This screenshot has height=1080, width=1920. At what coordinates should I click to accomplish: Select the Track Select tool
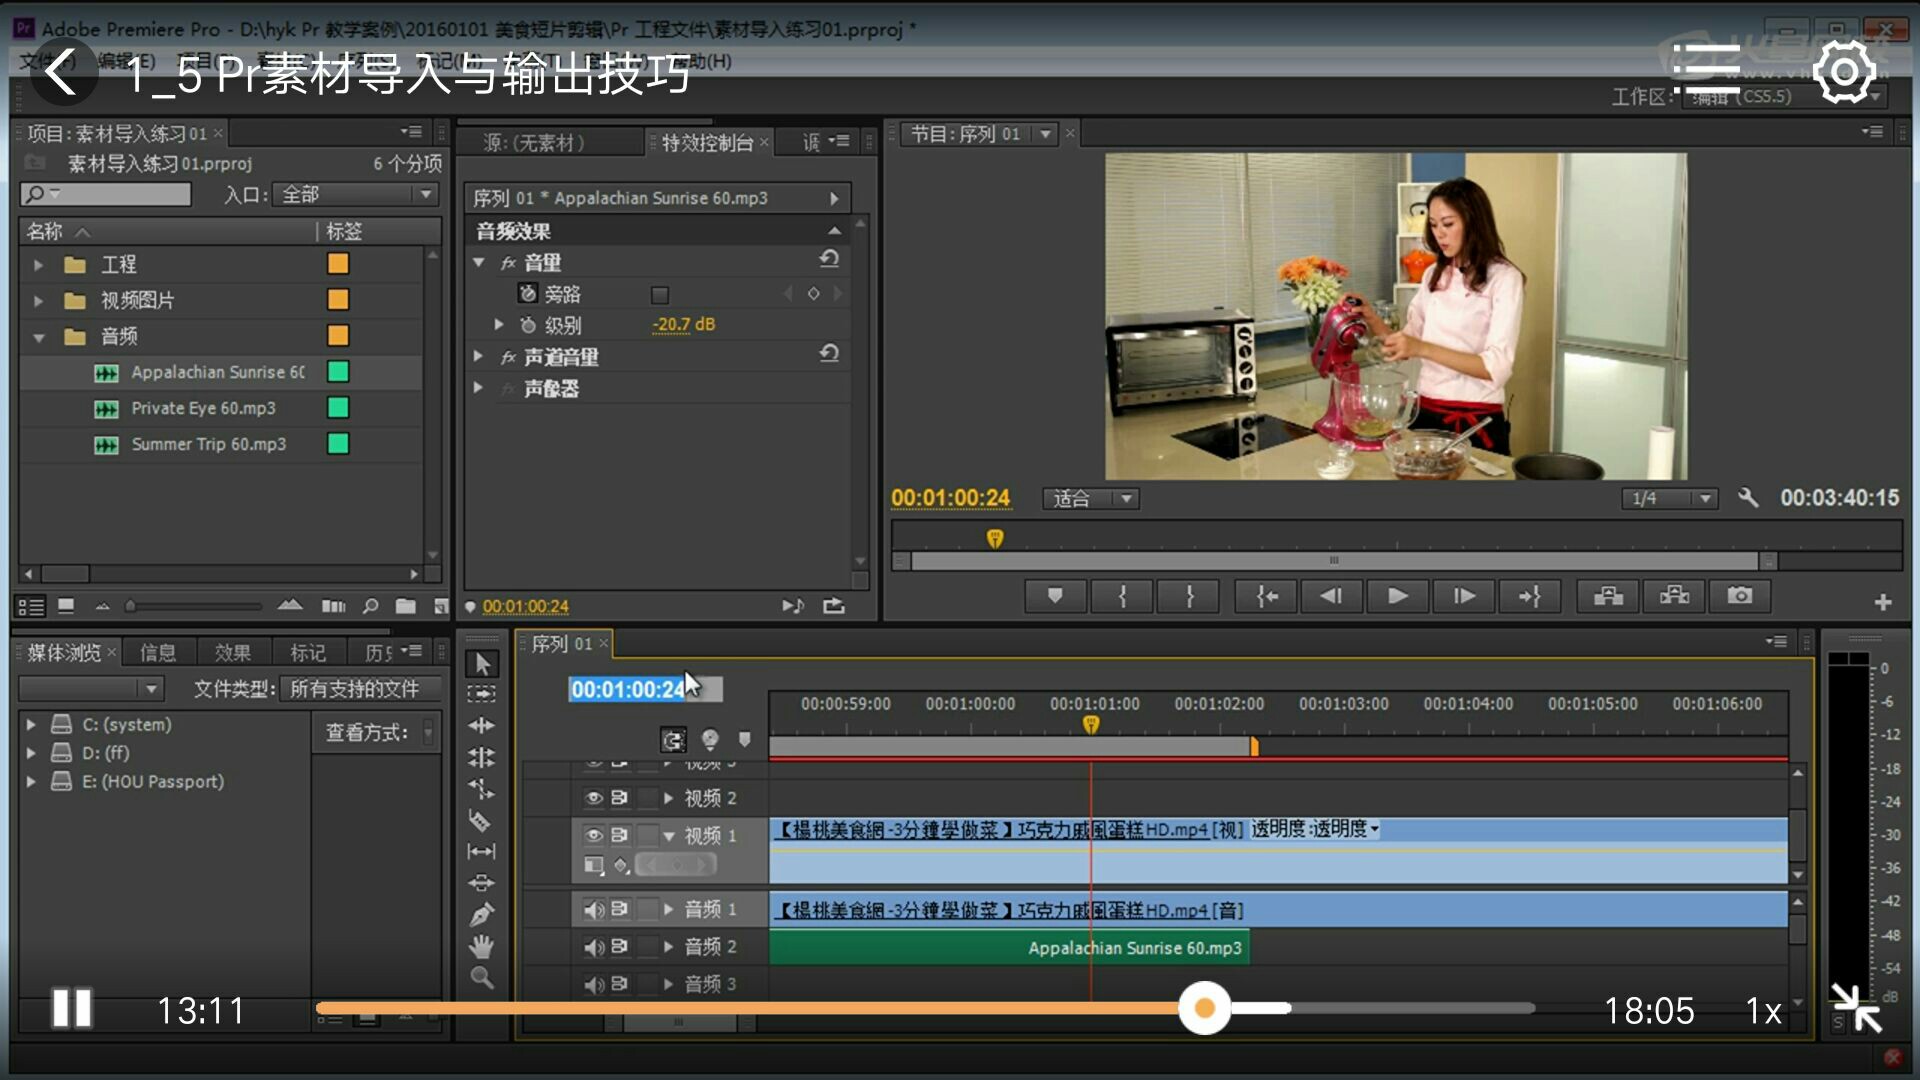click(x=482, y=693)
